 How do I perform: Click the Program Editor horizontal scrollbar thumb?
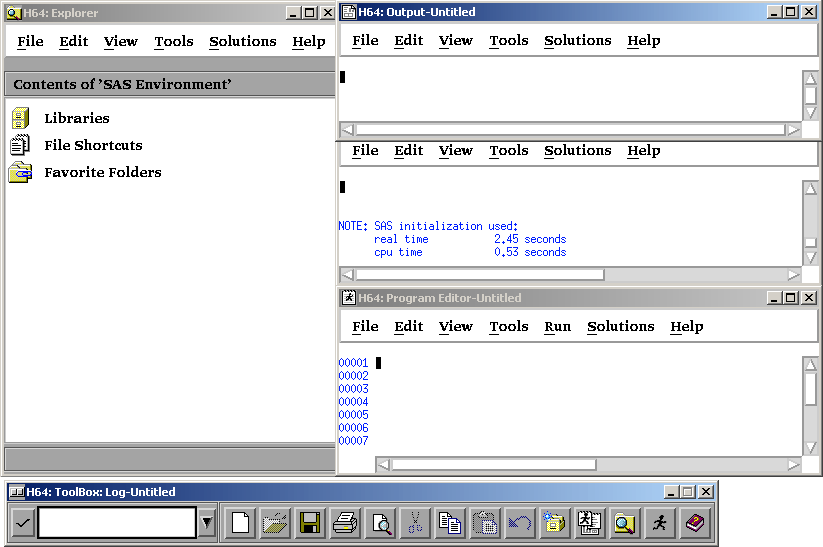(x=493, y=465)
